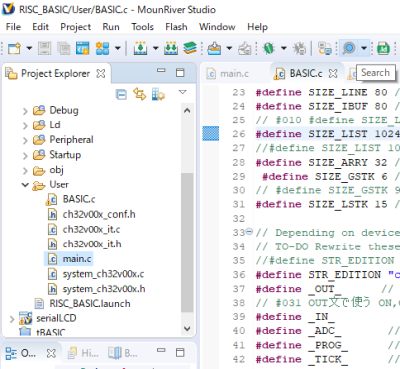Expand the Startup folder
The image size is (400, 369).
[25, 155]
